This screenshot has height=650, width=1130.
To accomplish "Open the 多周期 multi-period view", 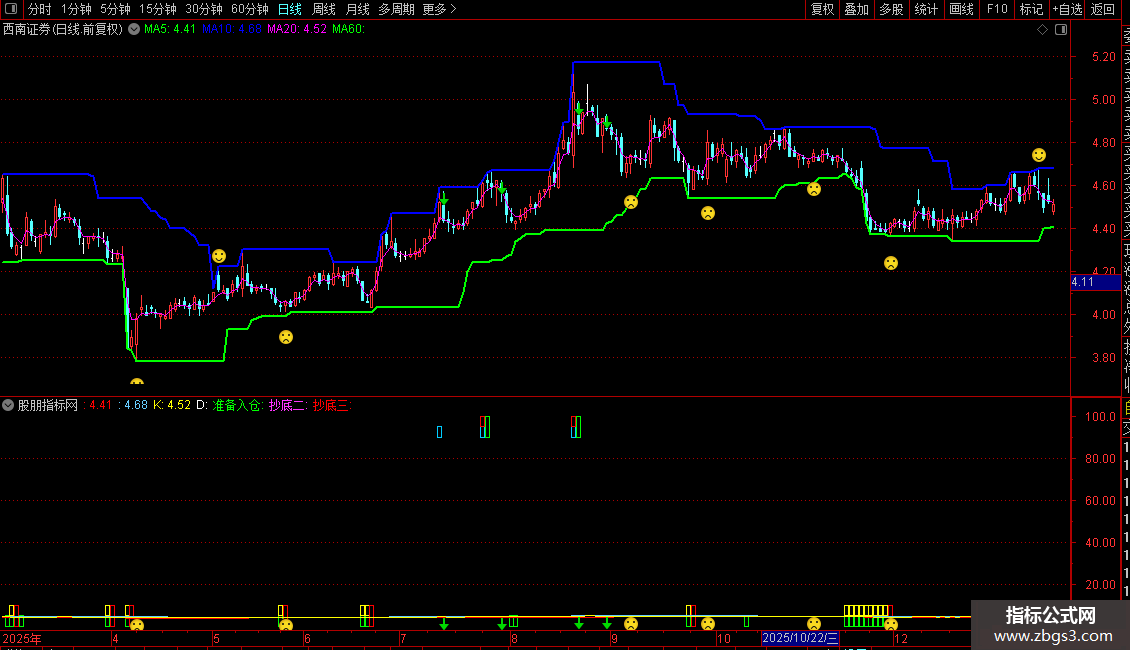I will point(396,9).
